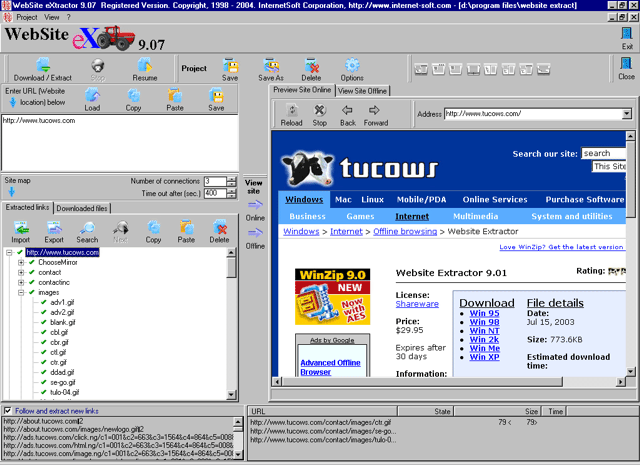Viewport: 640px width, 465px height.
Task: Open the Address dropdown arrow
Action: point(627,114)
